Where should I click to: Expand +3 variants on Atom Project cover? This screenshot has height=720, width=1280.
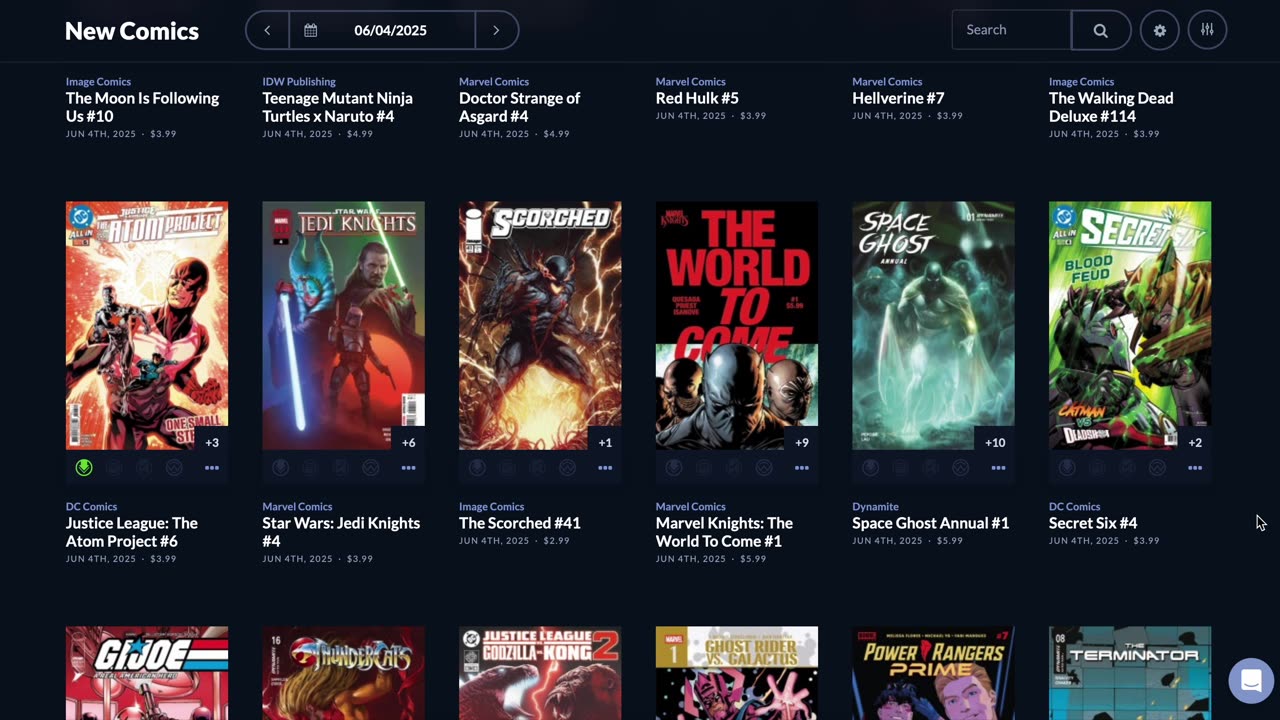212,442
